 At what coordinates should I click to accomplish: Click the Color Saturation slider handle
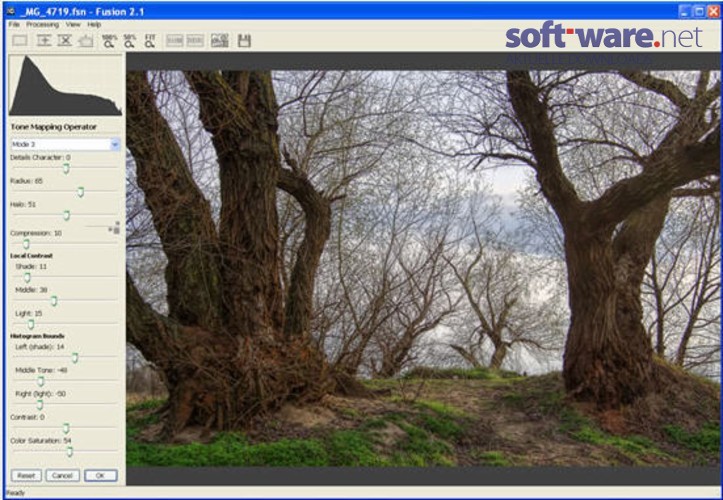(69, 452)
